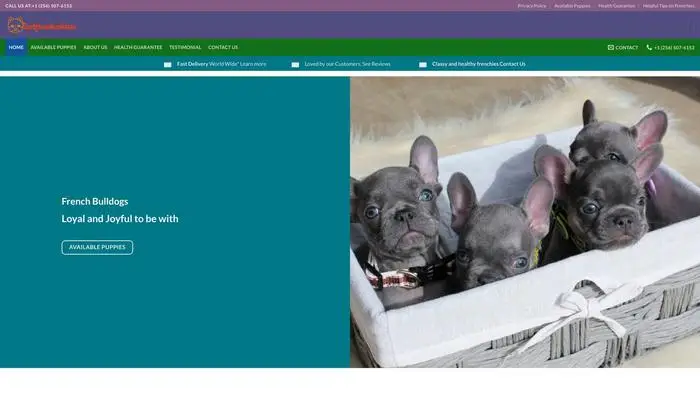Screen dimensions: 700x394
Task: Click the Learn more delivery link
Action: click(x=253, y=64)
